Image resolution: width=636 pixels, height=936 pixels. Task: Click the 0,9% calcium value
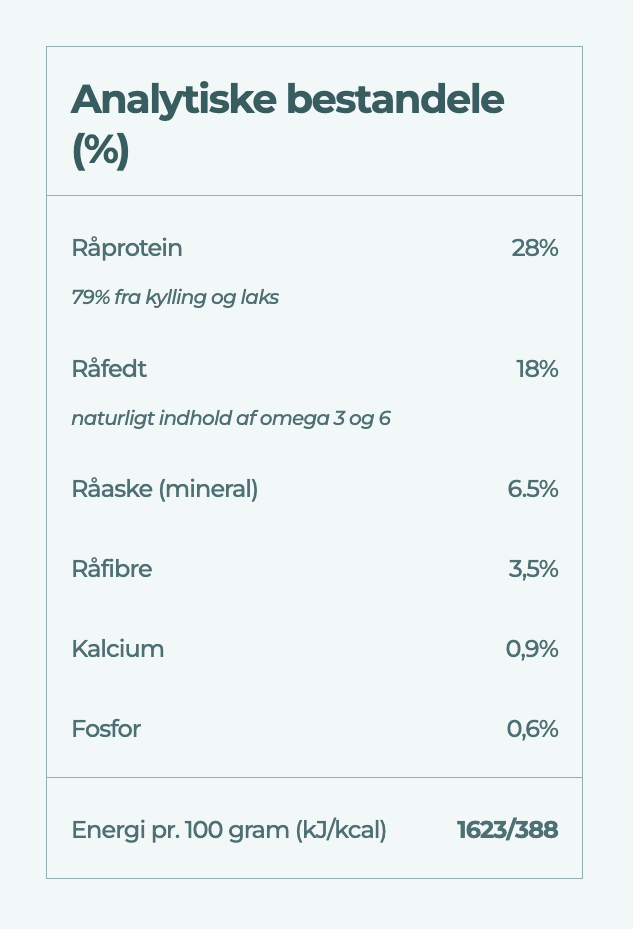(x=532, y=649)
